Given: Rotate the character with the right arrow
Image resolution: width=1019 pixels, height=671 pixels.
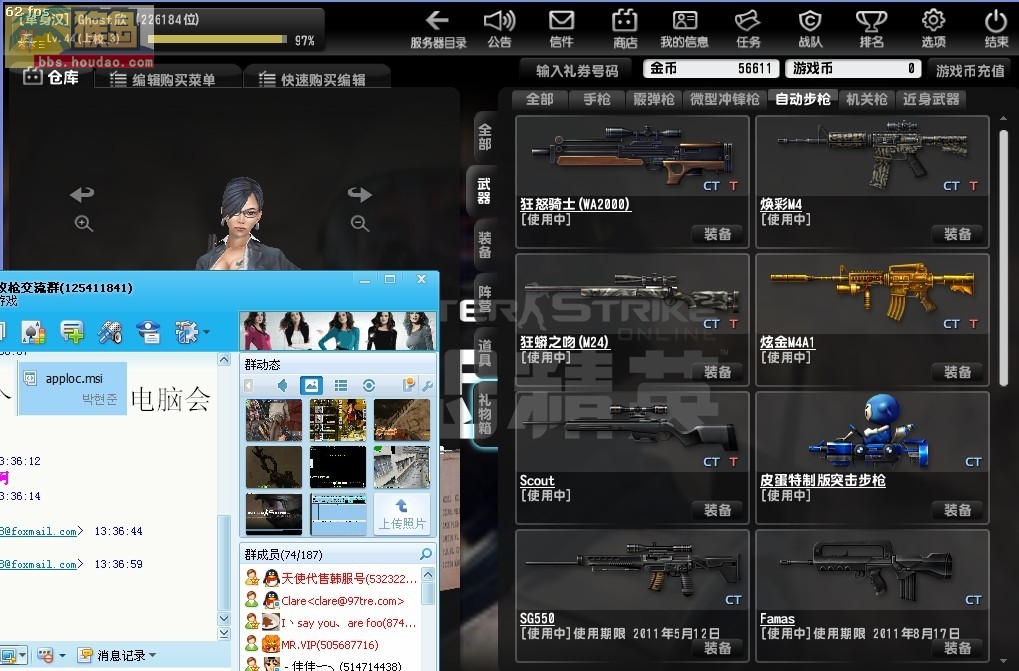Looking at the screenshot, I should tap(359, 194).
